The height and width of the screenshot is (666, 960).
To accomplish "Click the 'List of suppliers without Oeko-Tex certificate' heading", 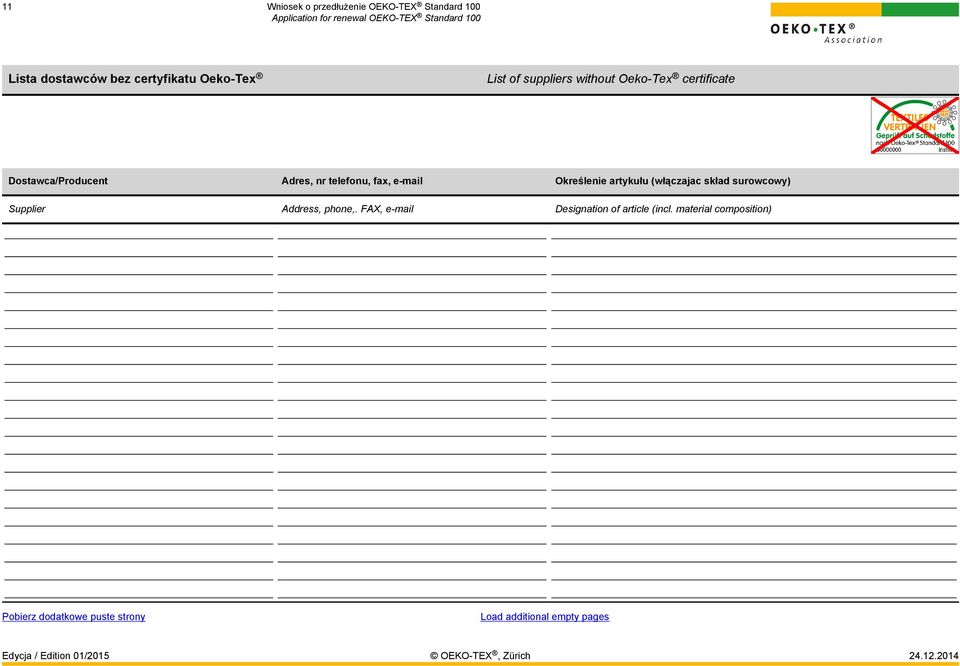I will (x=610, y=78).
